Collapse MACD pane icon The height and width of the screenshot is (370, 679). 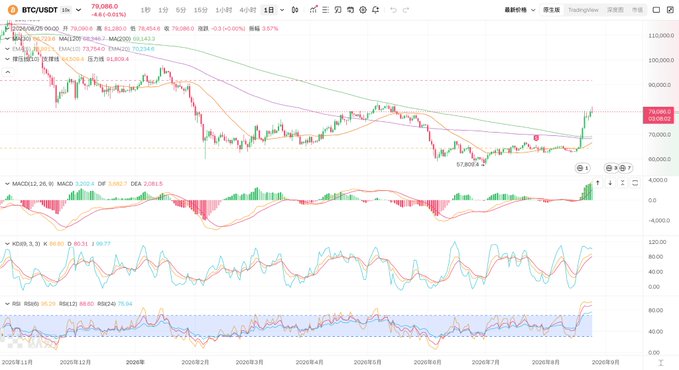click(622, 183)
